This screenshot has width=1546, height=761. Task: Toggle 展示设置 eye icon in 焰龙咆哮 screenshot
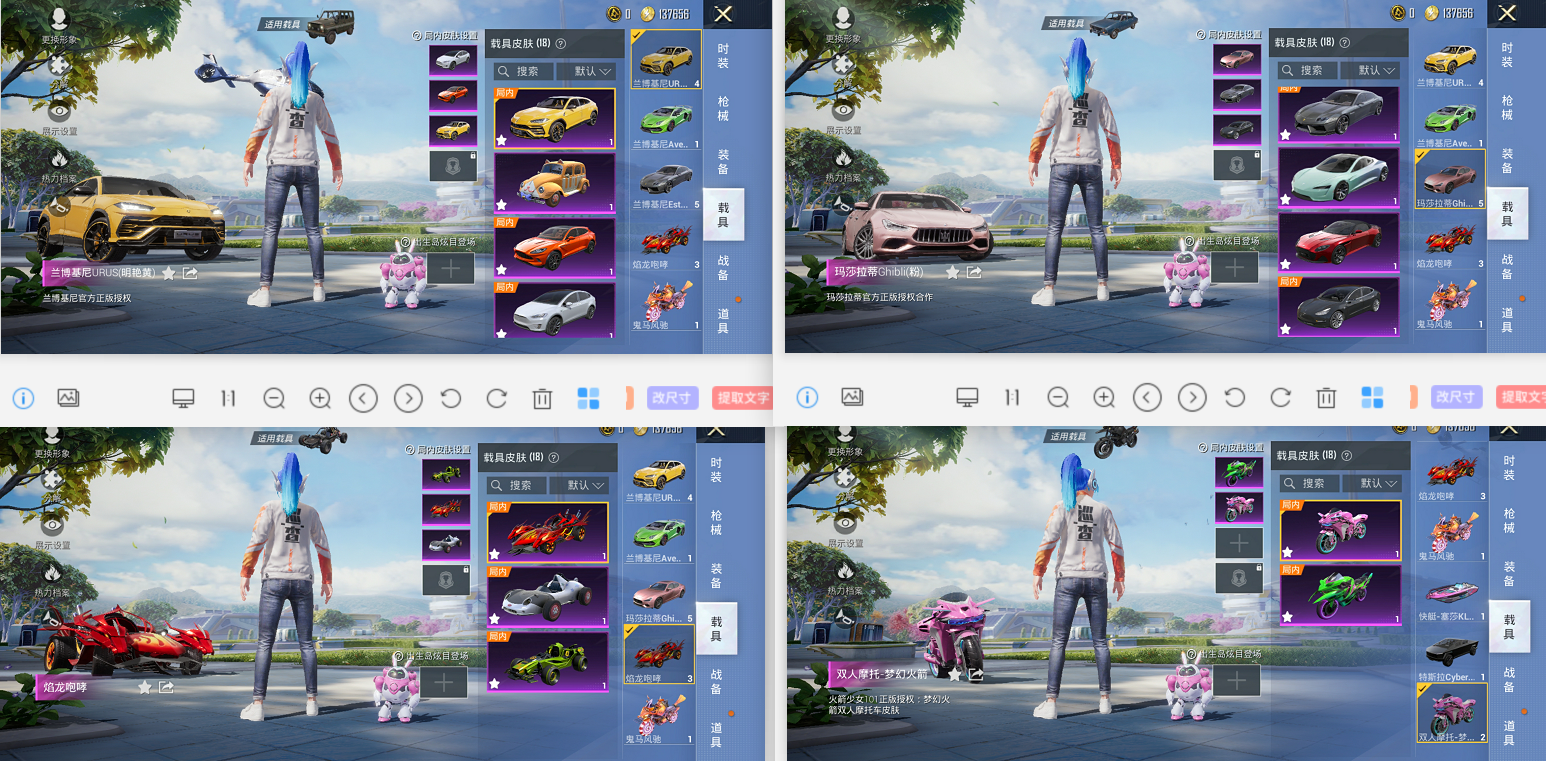click(x=52, y=525)
